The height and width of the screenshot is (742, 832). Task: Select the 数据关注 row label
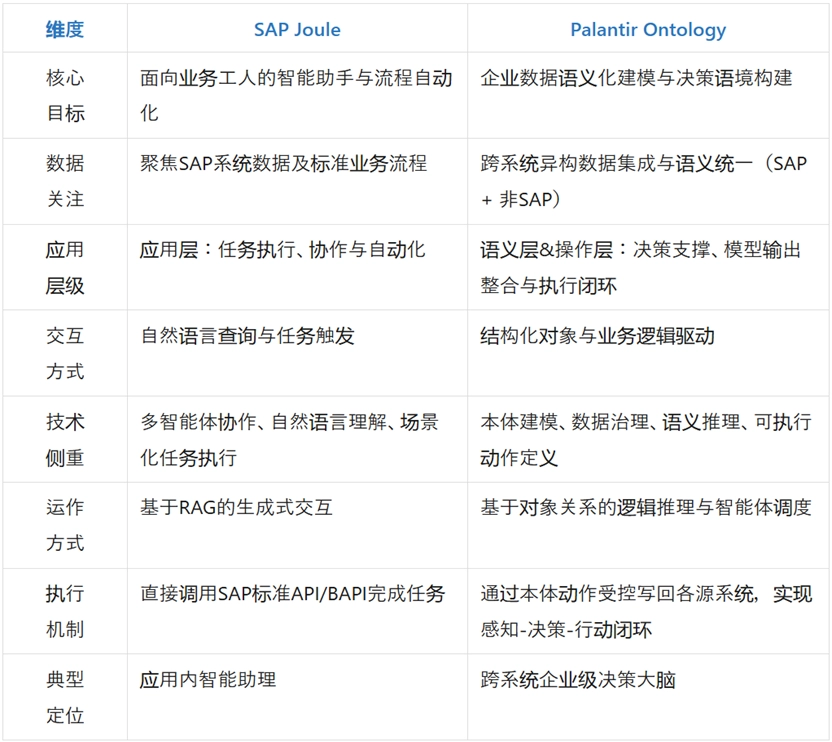(x=65, y=182)
